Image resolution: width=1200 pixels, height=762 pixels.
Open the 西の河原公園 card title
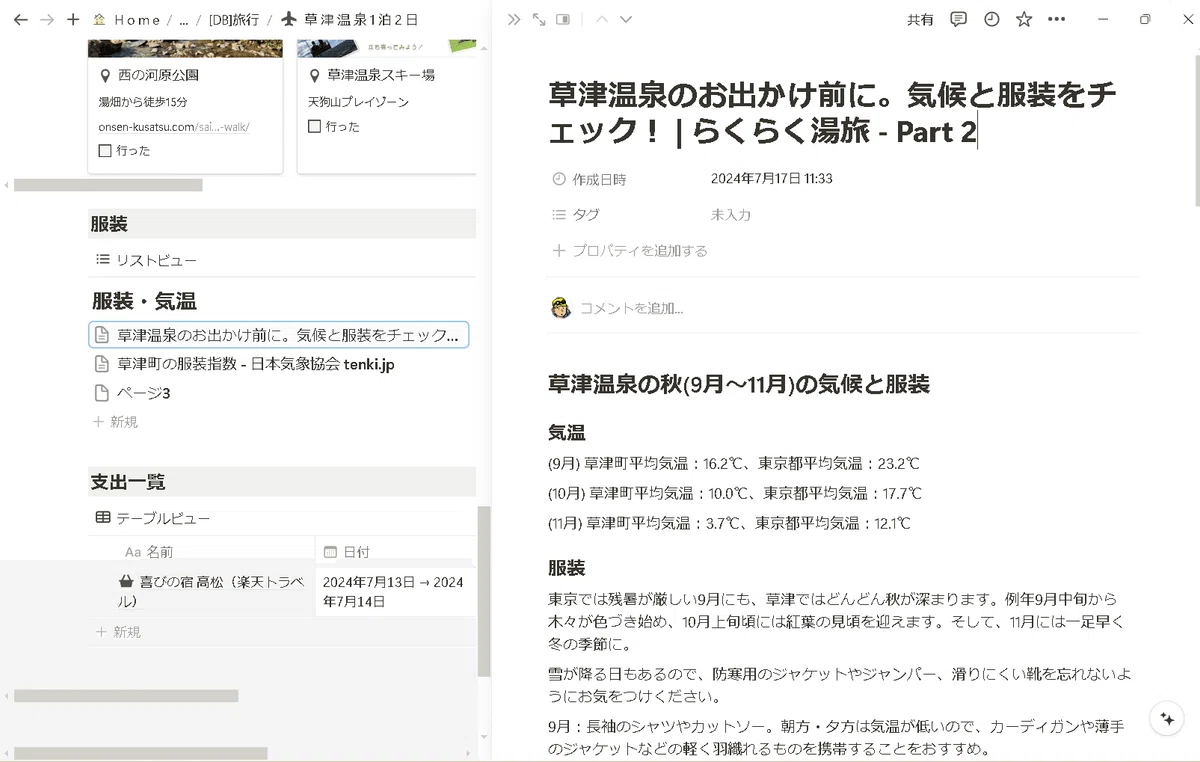point(158,76)
